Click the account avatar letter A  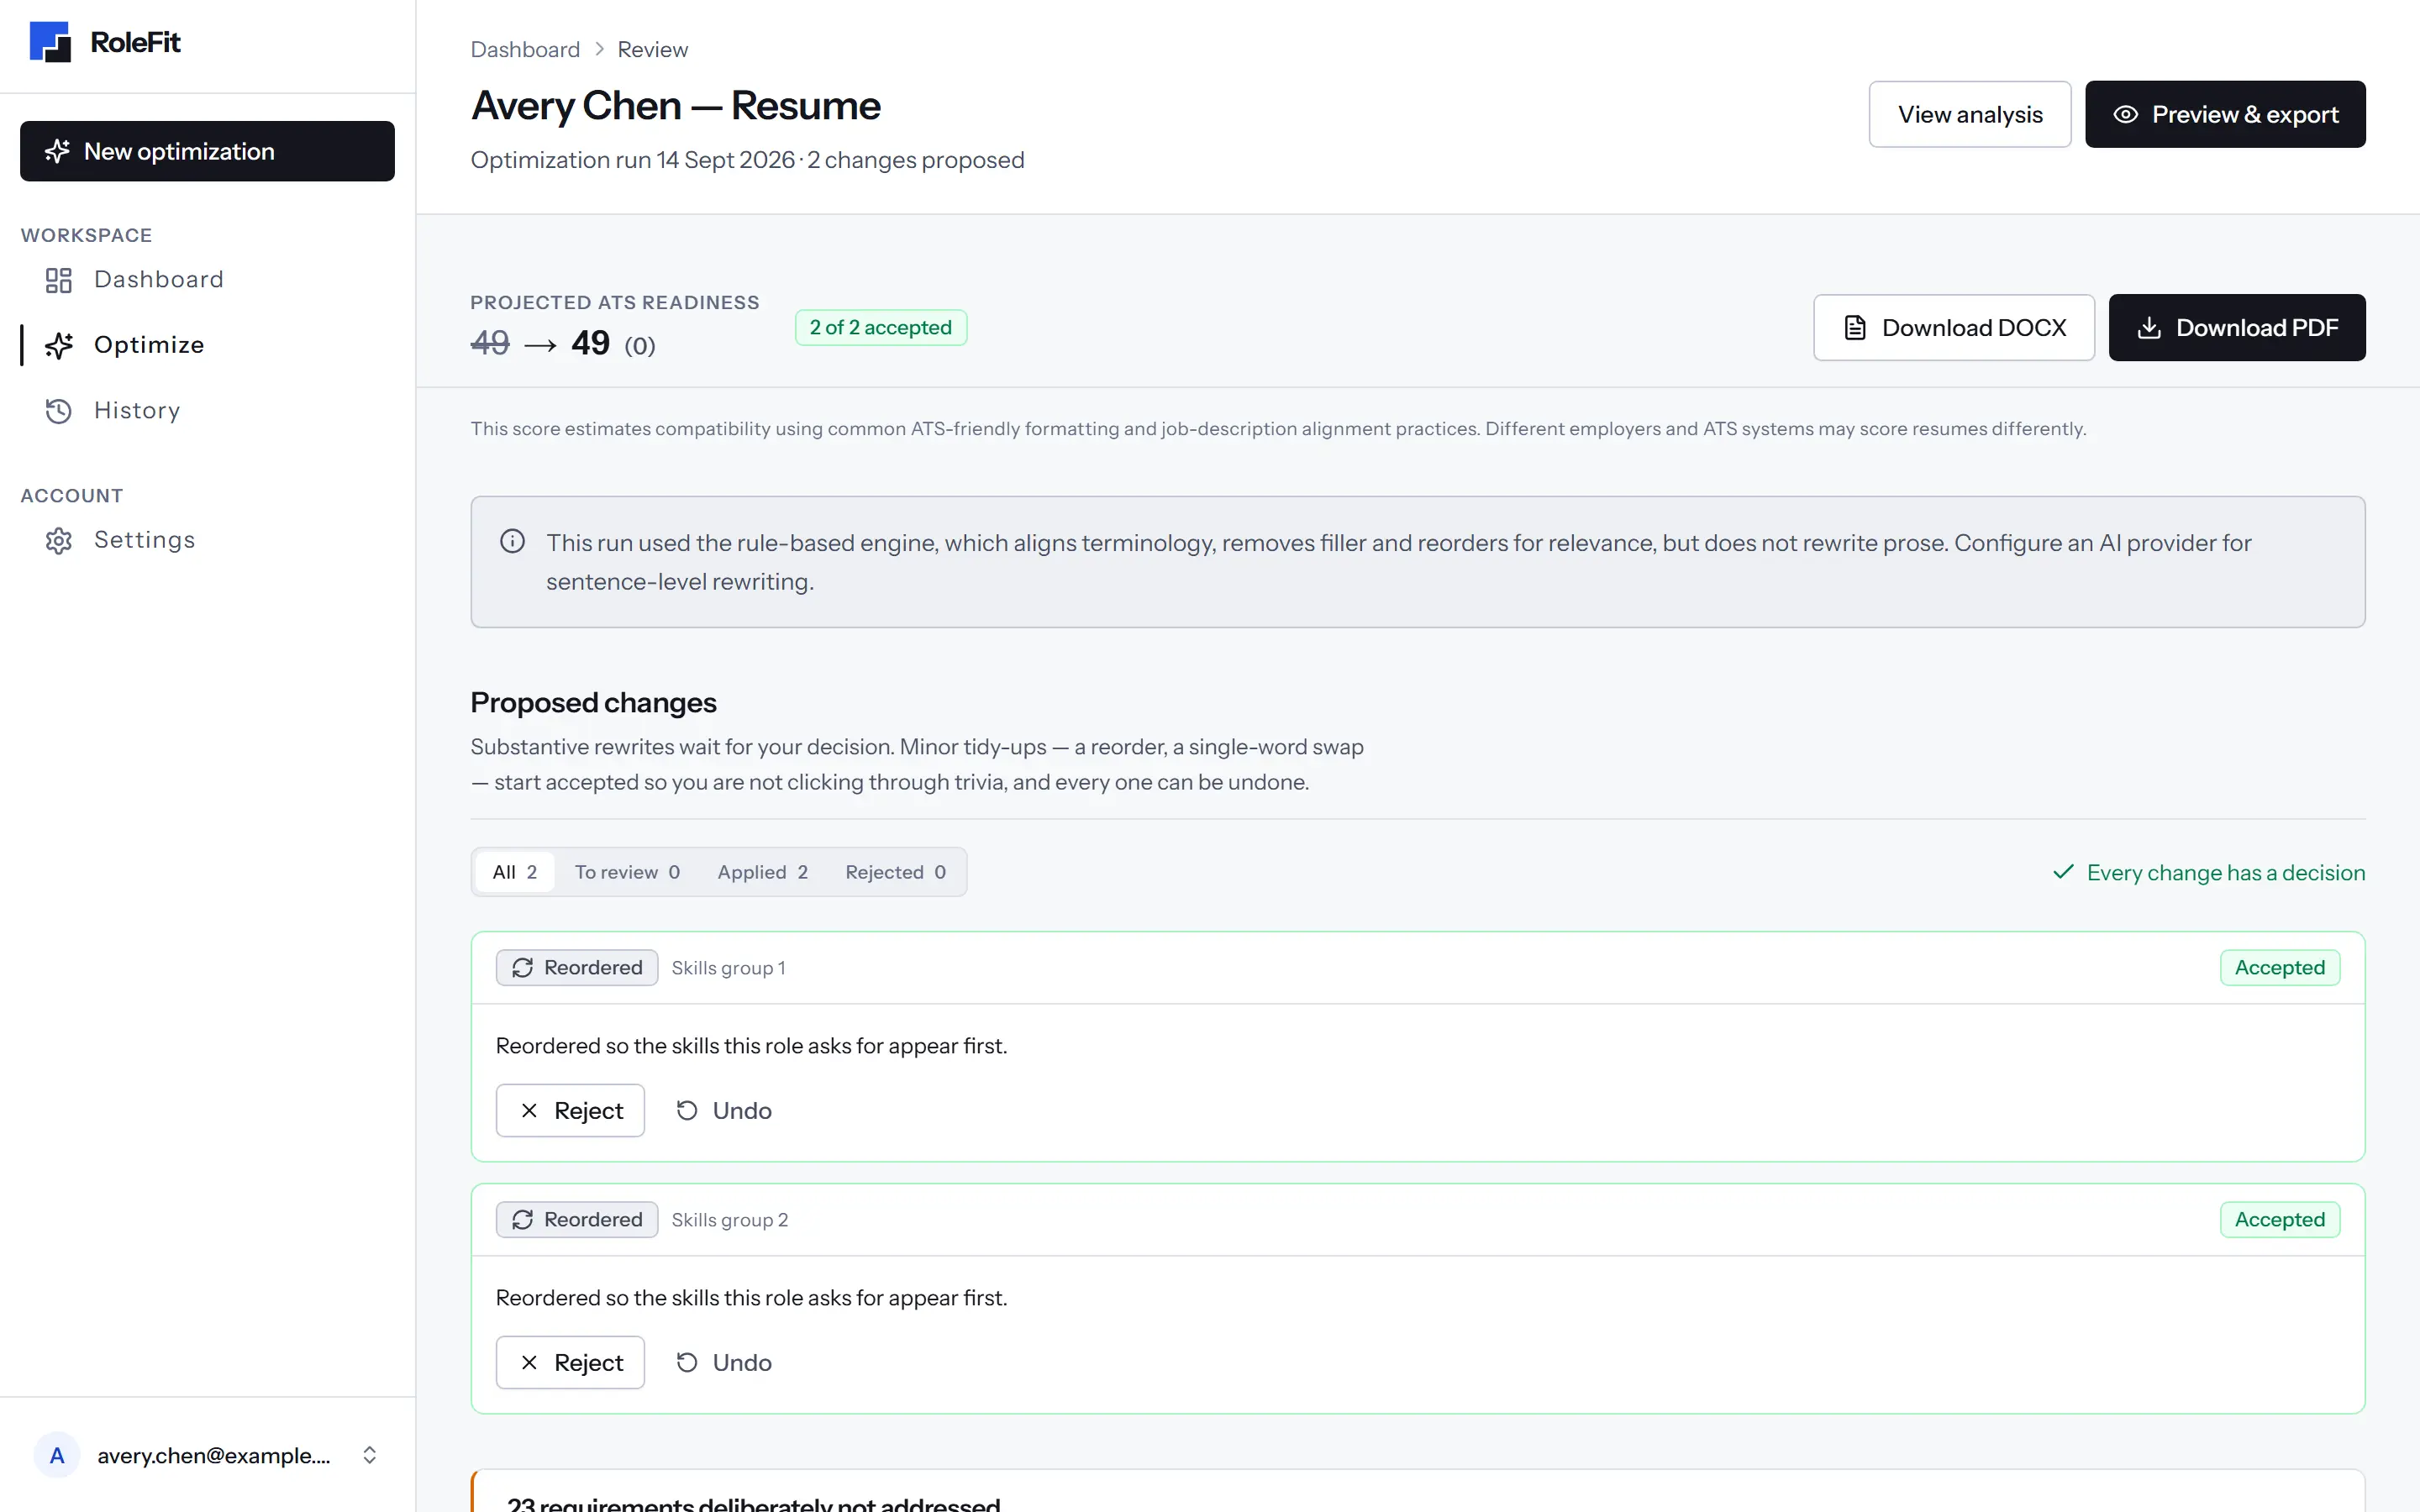(57, 1455)
